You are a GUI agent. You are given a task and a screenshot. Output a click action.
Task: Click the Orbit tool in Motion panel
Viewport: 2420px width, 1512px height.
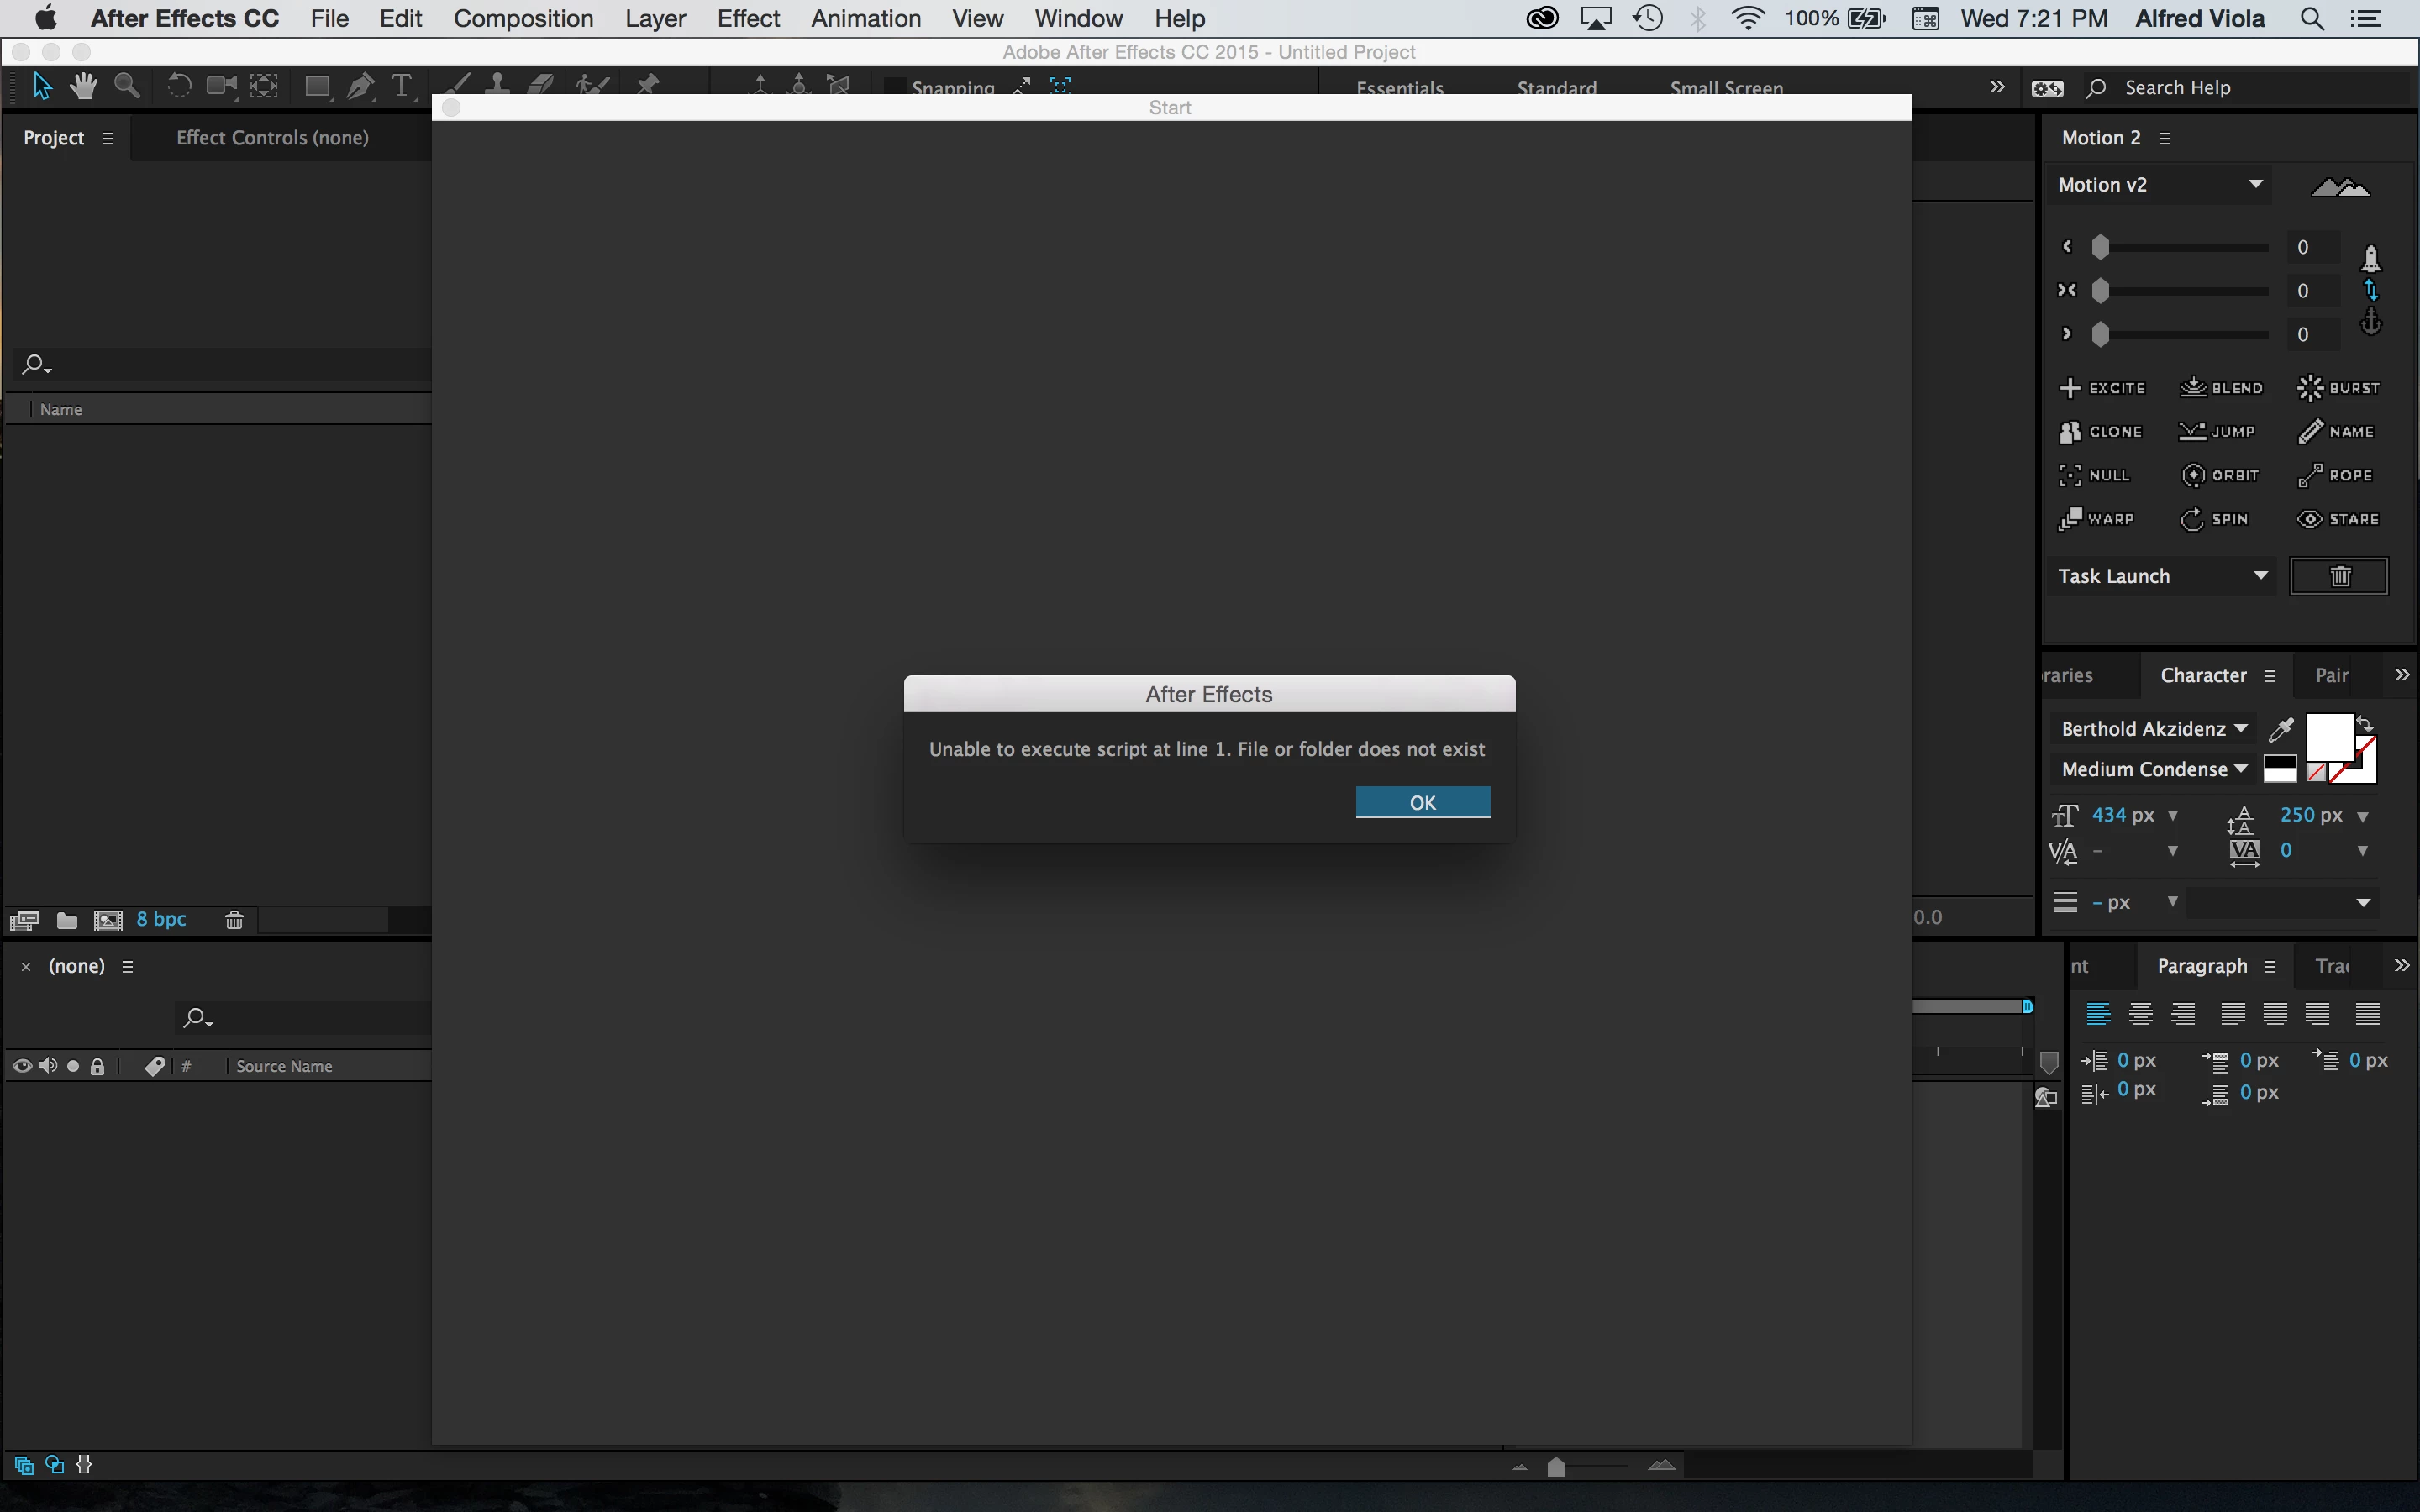click(x=2219, y=475)
